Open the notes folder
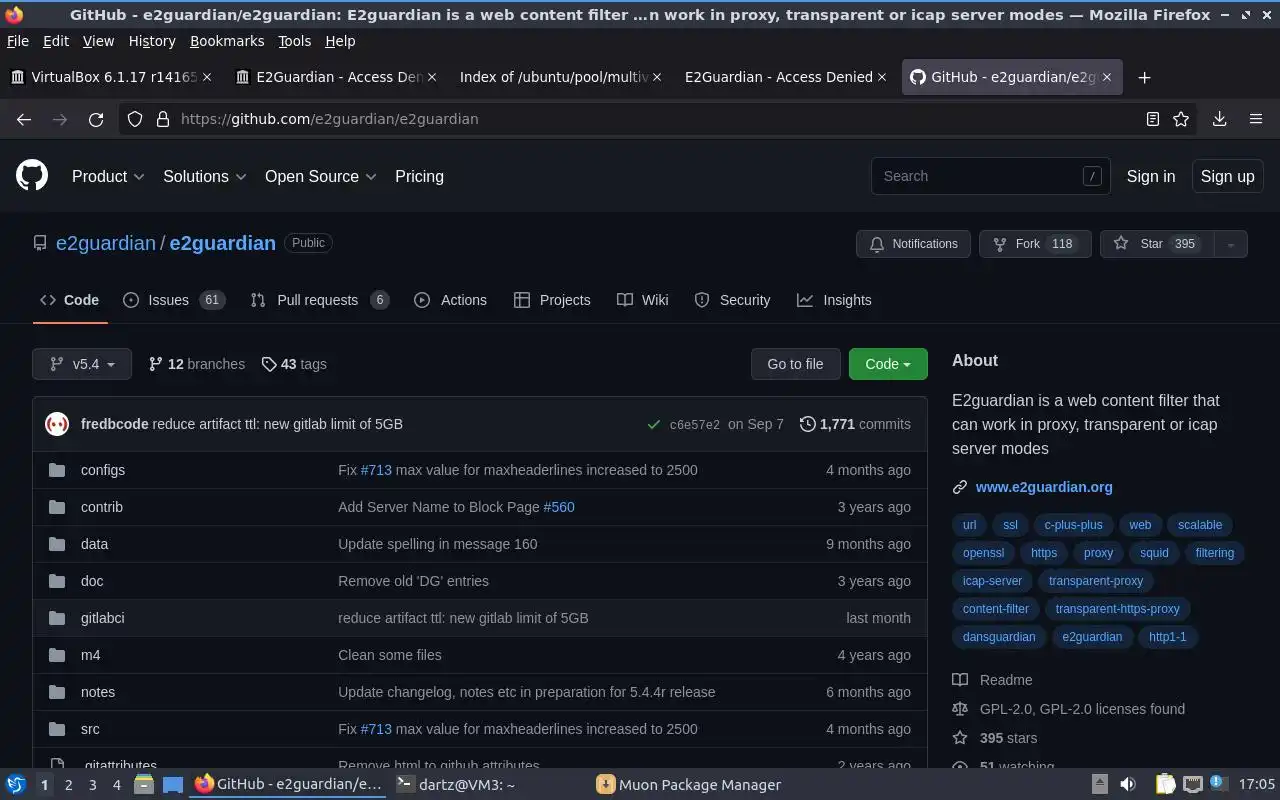This screenshot has width=1280, height=800. click(x=98, y=692)
